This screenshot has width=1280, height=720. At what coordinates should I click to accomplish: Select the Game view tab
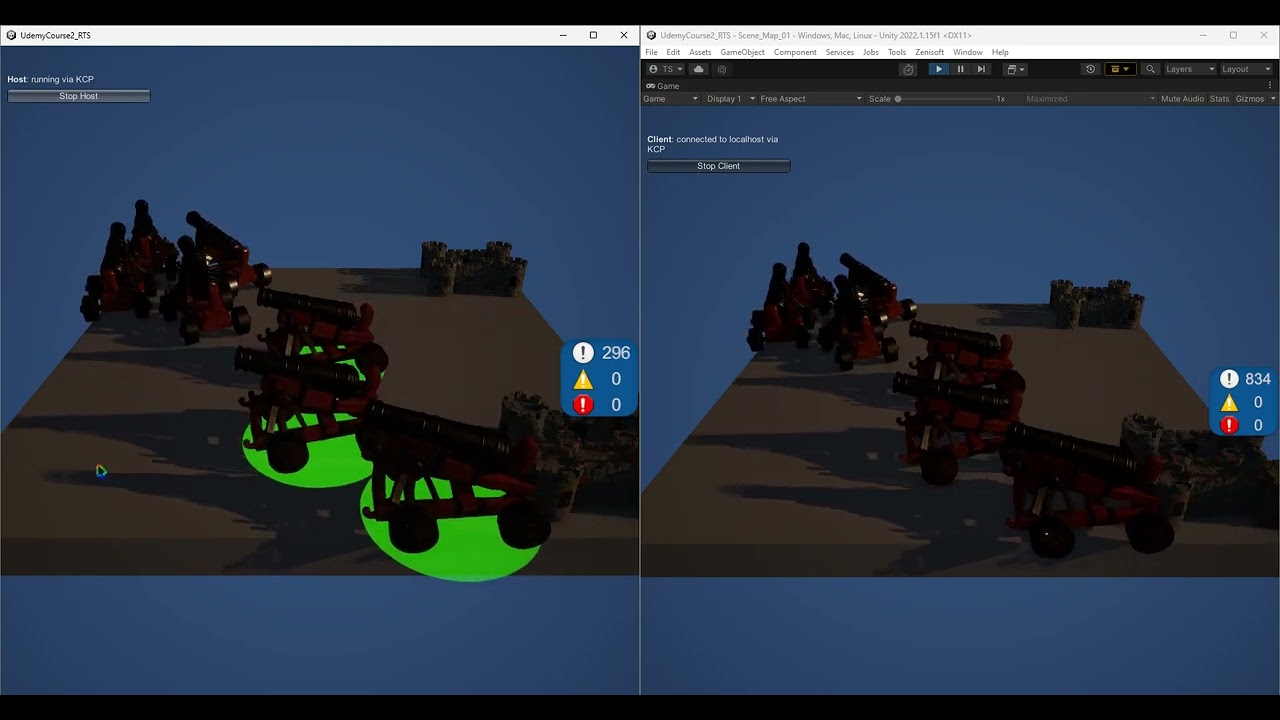pyautogui.click(x=662, y=86)
